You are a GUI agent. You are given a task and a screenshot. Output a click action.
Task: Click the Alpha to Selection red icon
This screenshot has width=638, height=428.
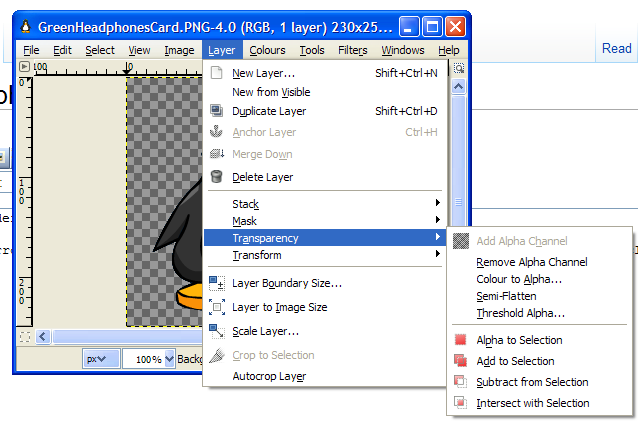pos(461,339)
